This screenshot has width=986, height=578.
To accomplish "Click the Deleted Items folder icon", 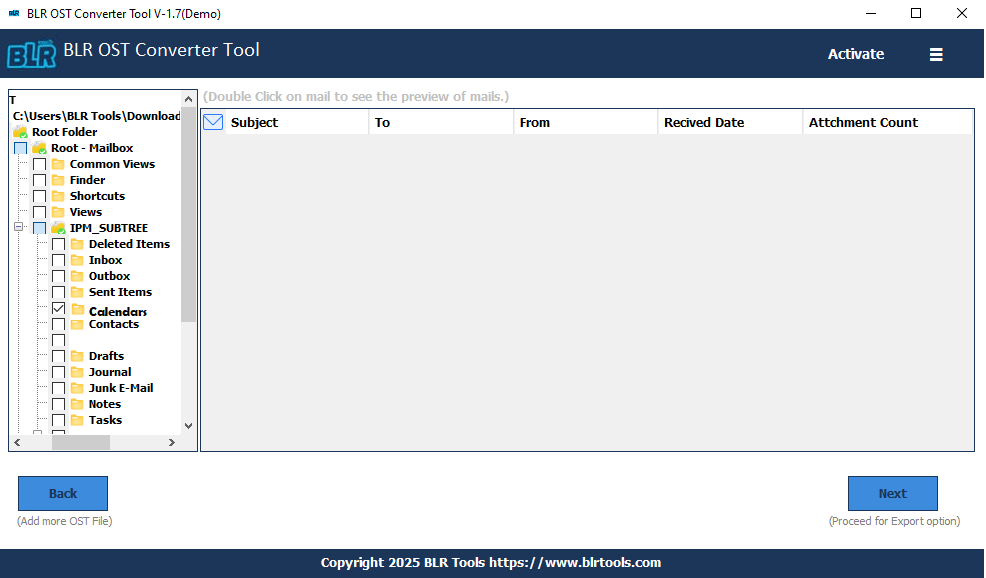I will [77, 244].
